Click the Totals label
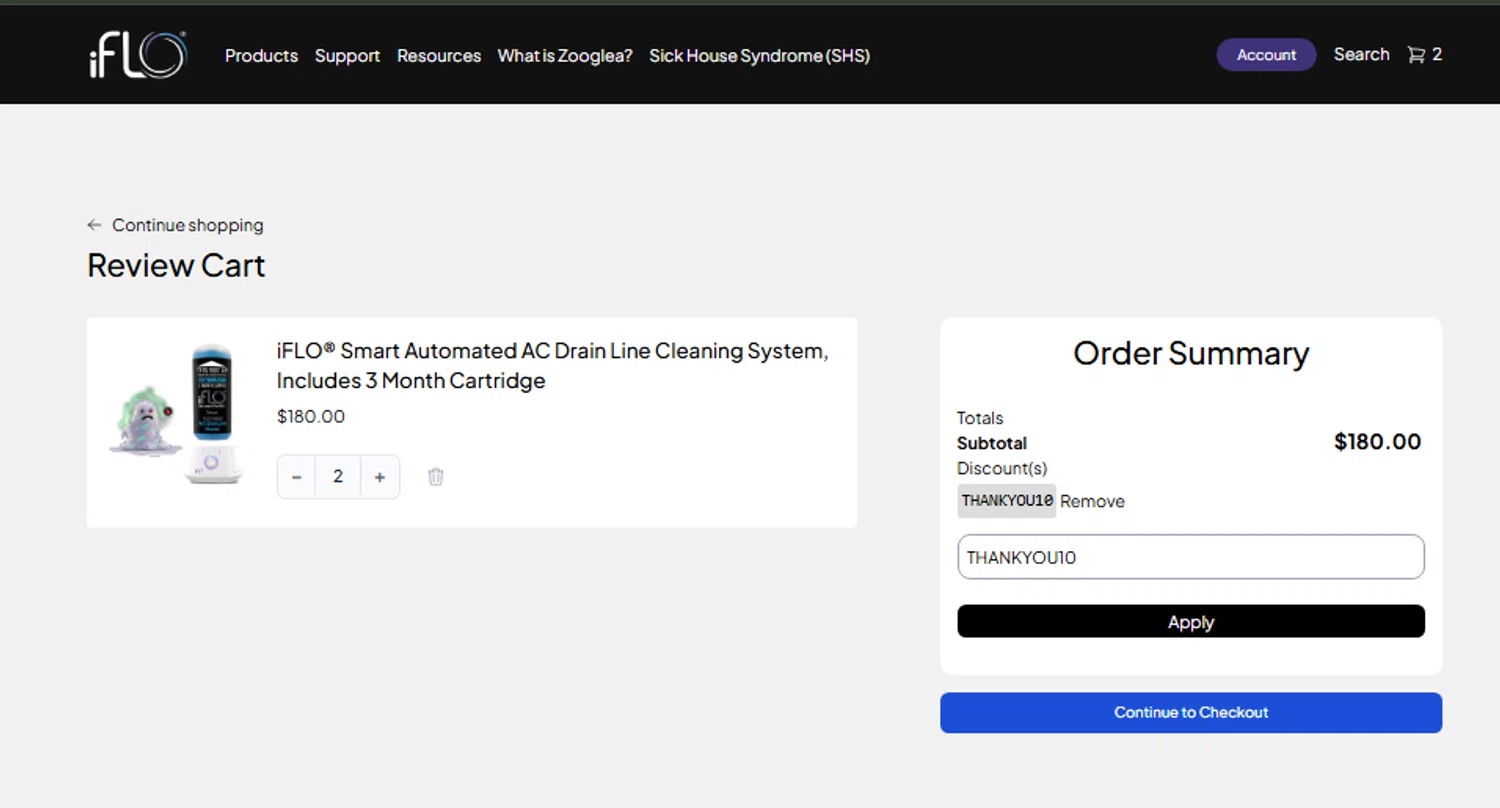The image size is (1500, 808). 980,418
